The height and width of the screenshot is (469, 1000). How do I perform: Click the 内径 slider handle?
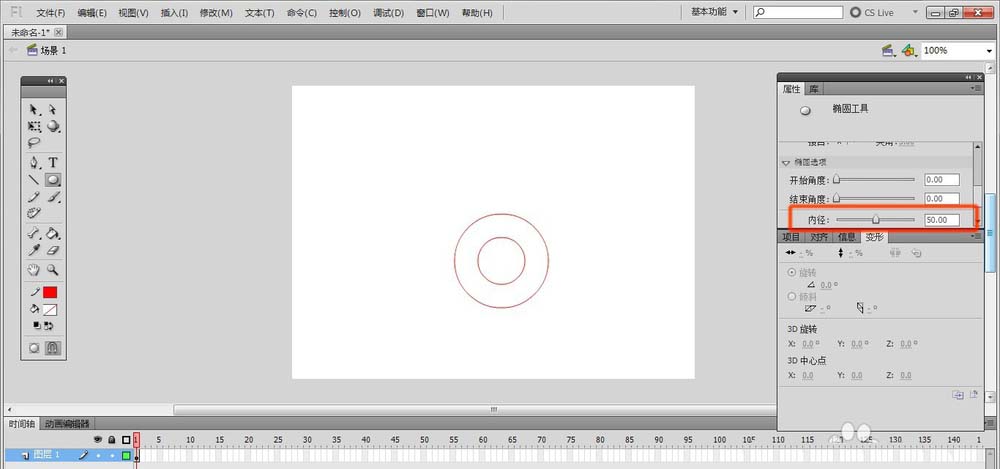coord(876,220)
